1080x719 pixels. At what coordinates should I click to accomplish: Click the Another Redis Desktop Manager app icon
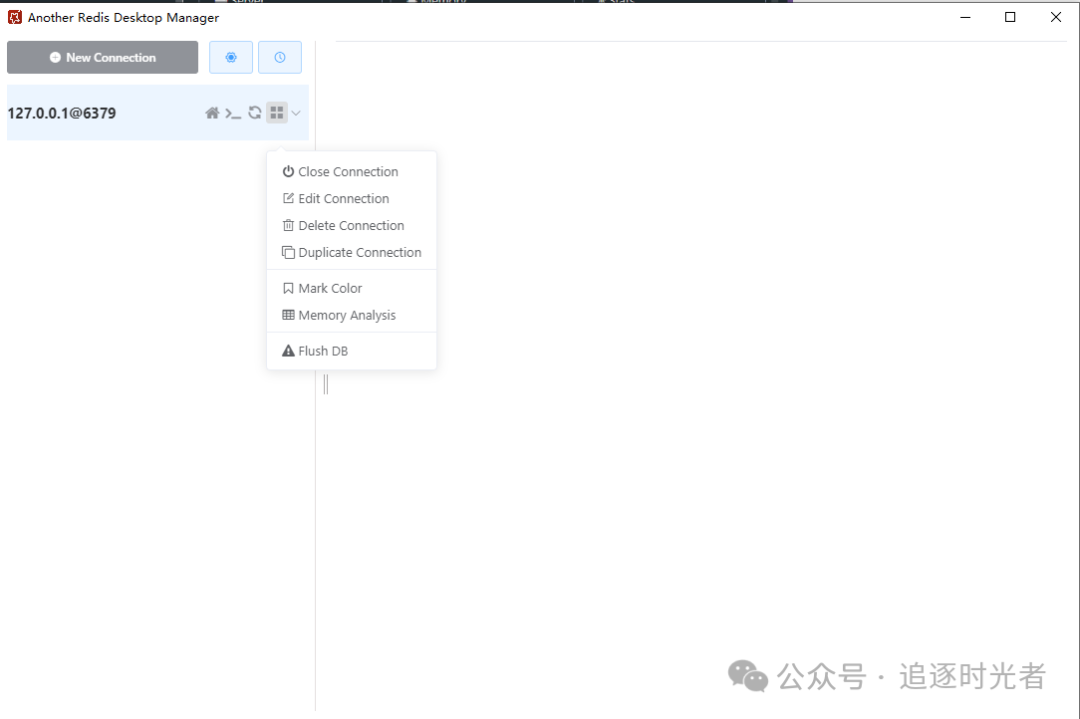(15, 17)
